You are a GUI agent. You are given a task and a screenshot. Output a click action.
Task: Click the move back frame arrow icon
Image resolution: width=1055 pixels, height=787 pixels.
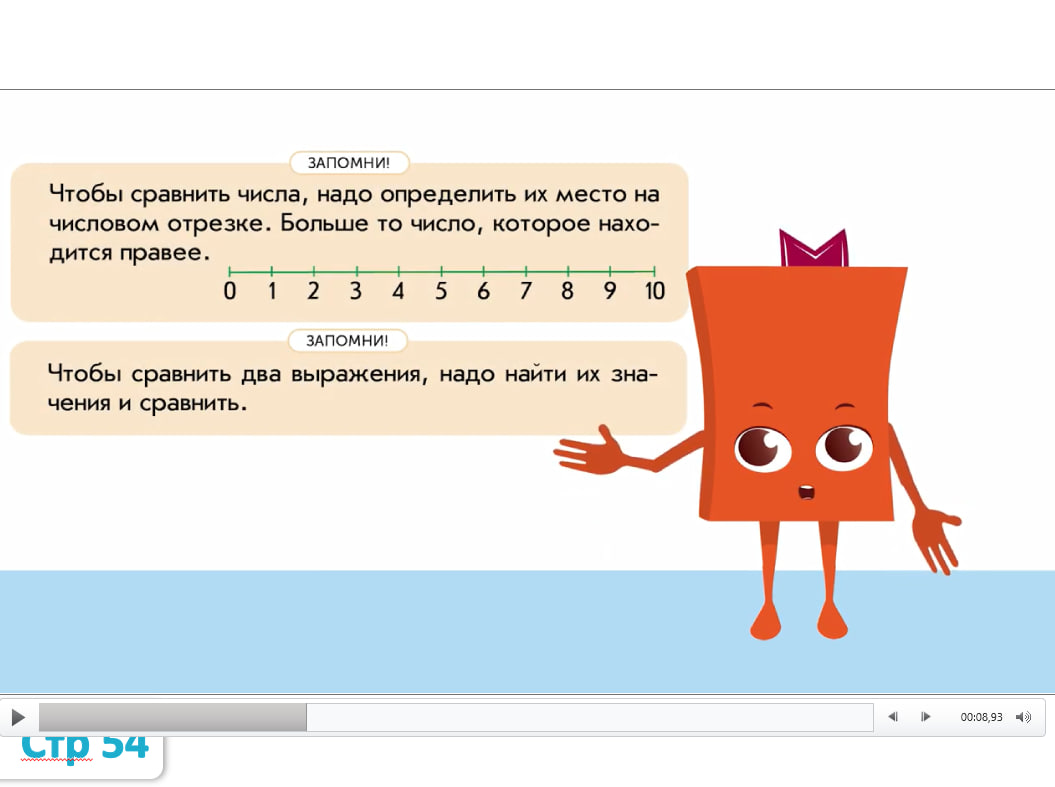coord(893,717)
